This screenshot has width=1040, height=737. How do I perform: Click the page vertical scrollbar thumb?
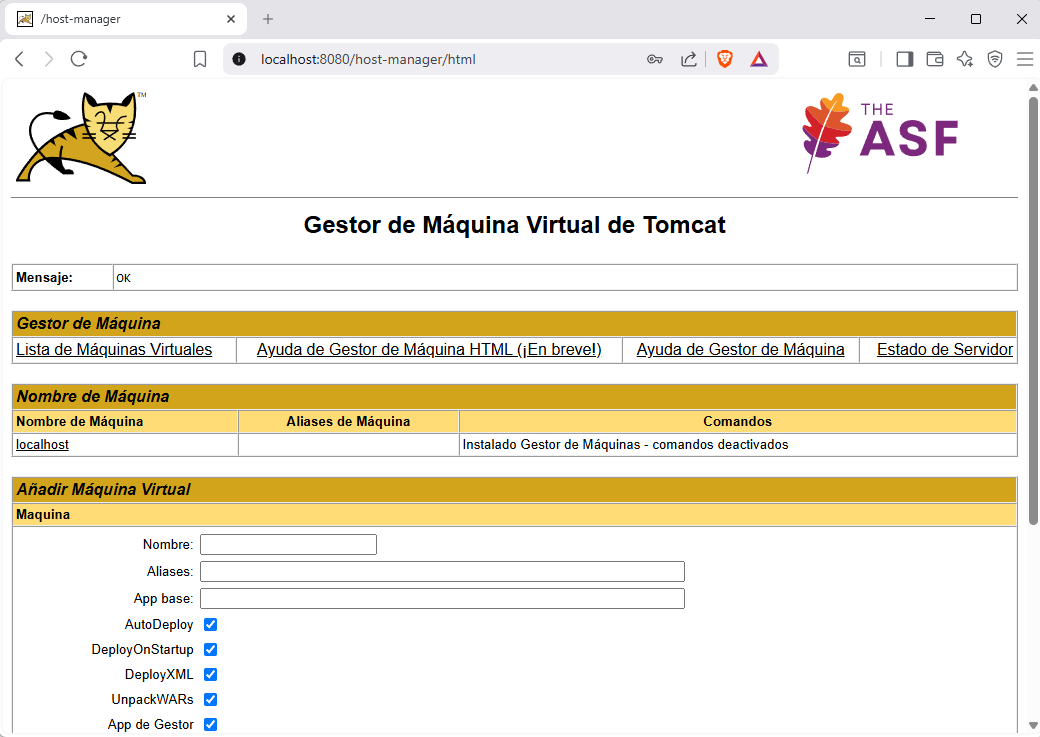point(1033,310)
